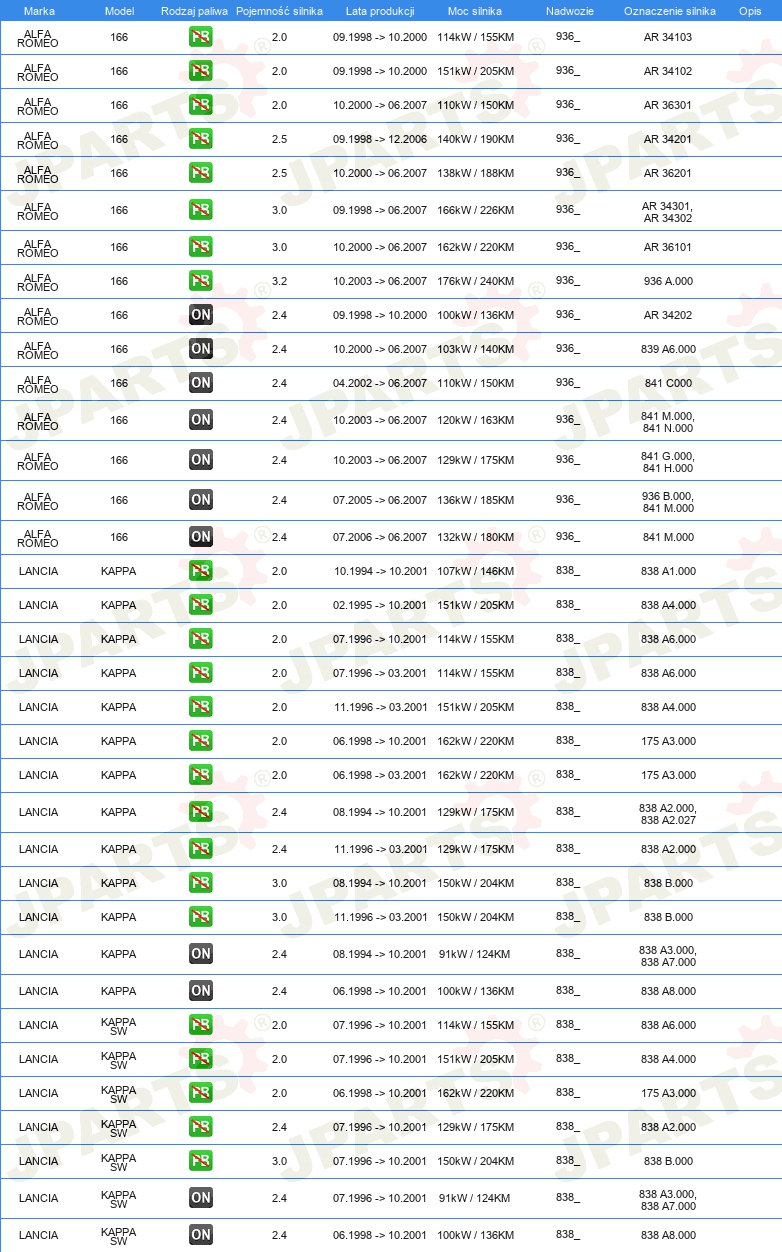Click ON icon in KAPPA 838 A8.000 row
This screenshot has height=1252, width=782.
200,992
